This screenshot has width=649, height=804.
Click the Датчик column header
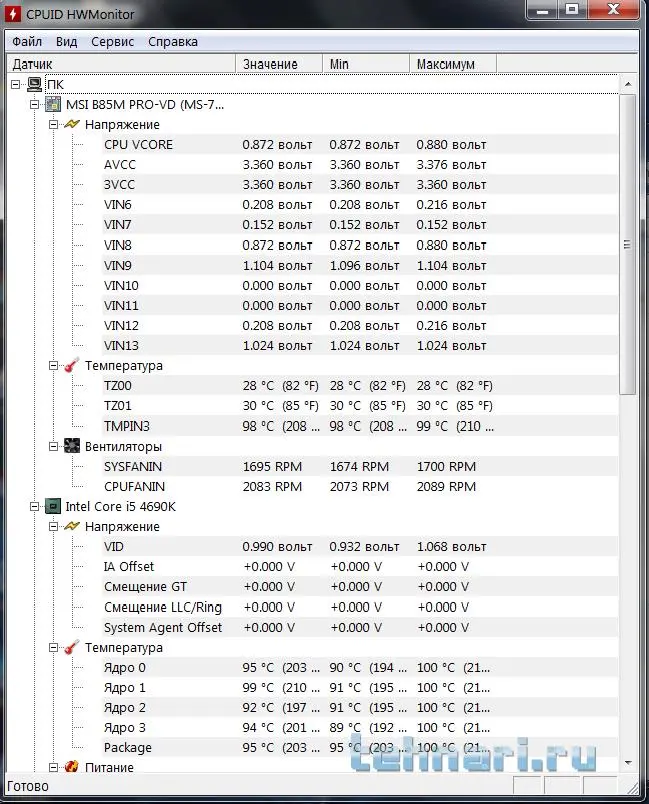pos(121,64)
